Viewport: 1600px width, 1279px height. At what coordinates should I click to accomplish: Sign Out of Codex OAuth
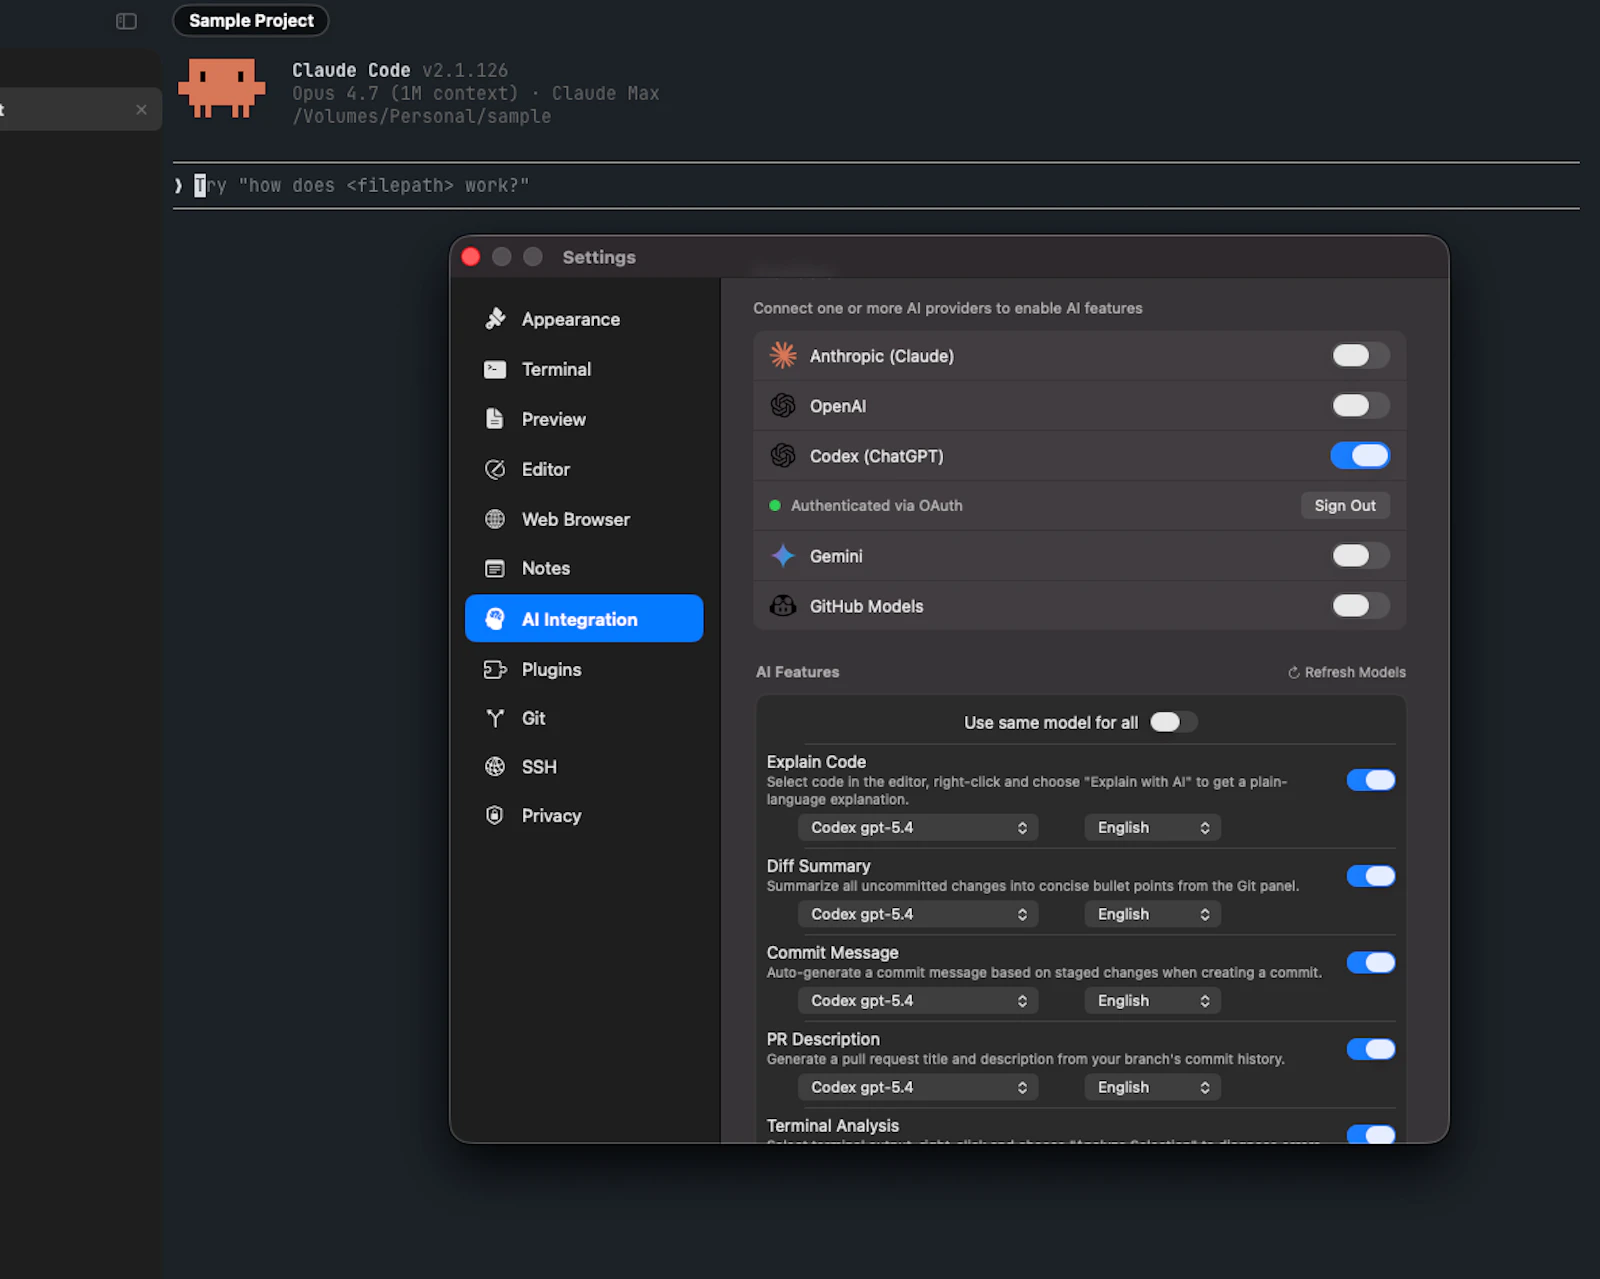[1345, 505]
